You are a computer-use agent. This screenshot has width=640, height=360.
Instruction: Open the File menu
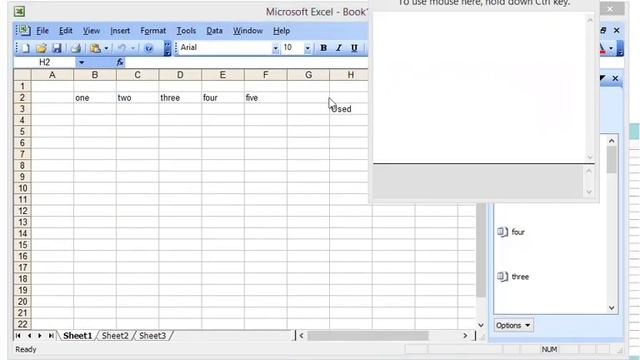42,31
